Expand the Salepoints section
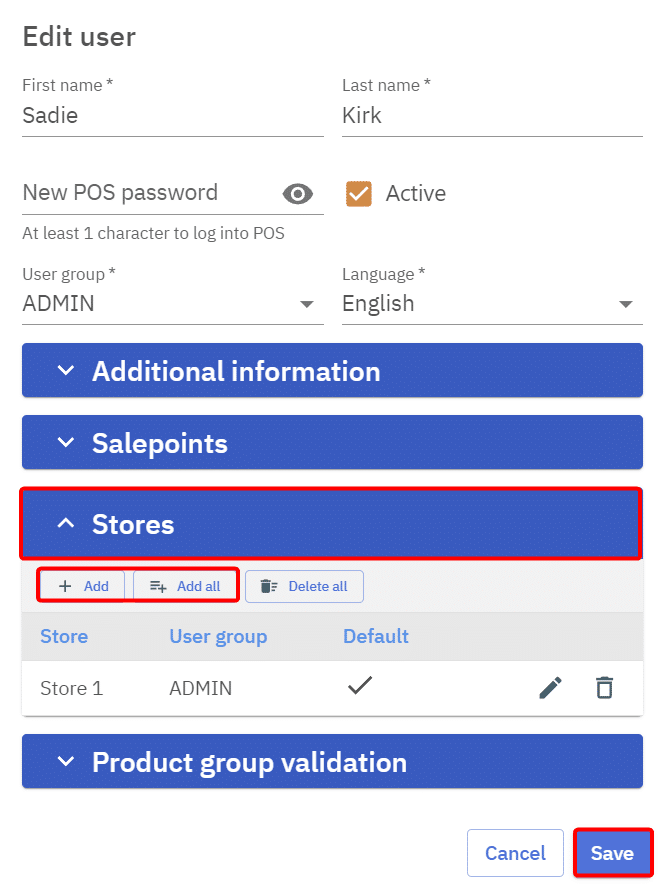 pyautogui.click(x=332, y=443)
